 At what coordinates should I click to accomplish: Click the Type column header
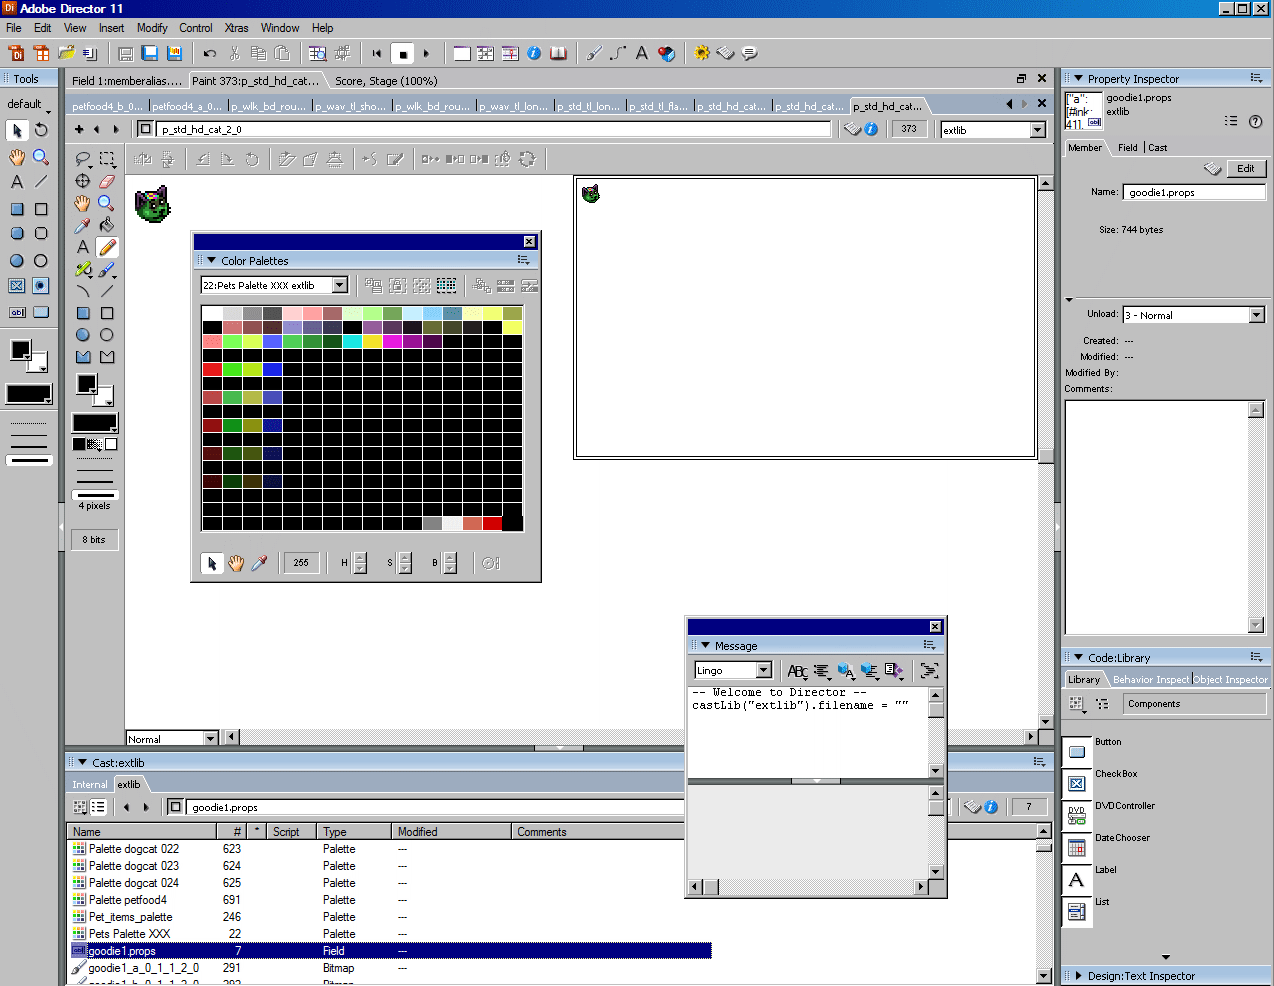[354, 831]
